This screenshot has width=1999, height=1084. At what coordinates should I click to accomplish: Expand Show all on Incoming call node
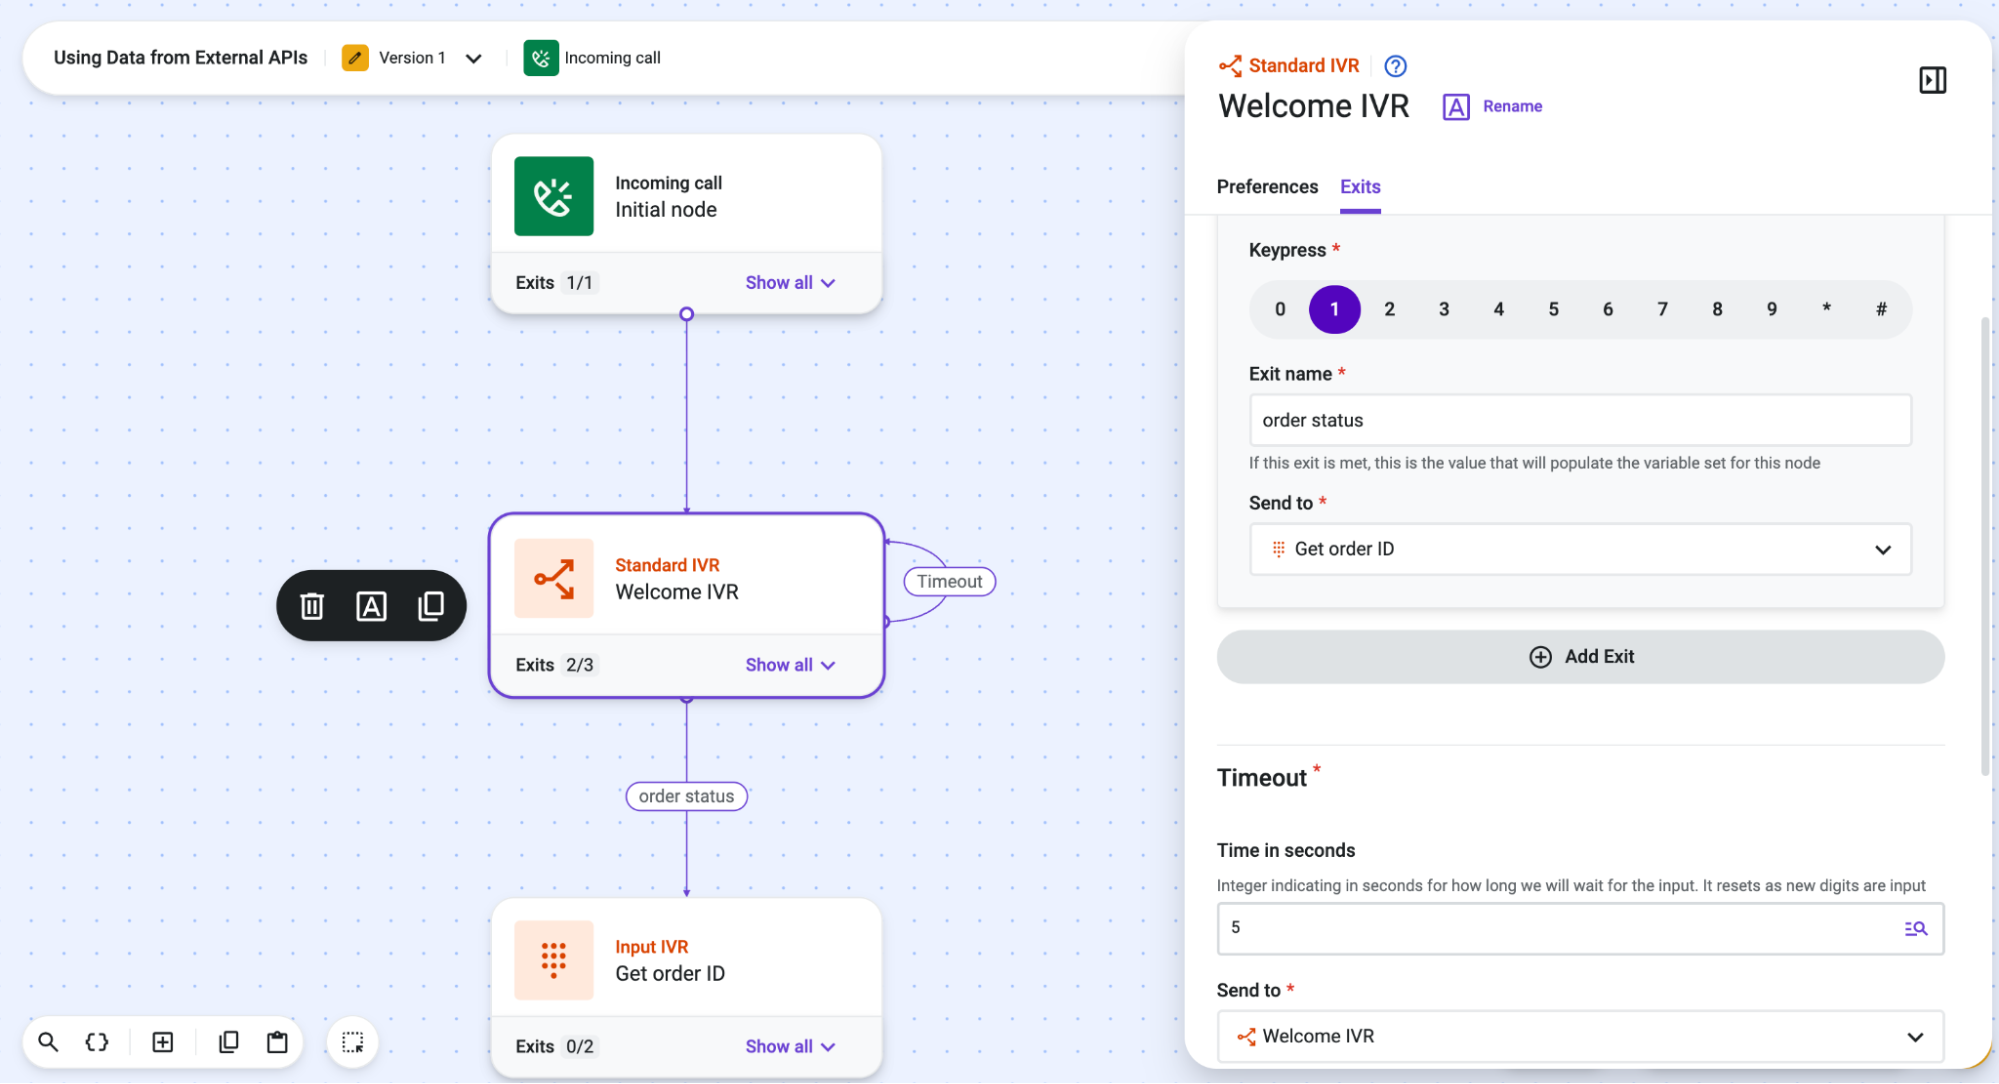coord(790,283)
